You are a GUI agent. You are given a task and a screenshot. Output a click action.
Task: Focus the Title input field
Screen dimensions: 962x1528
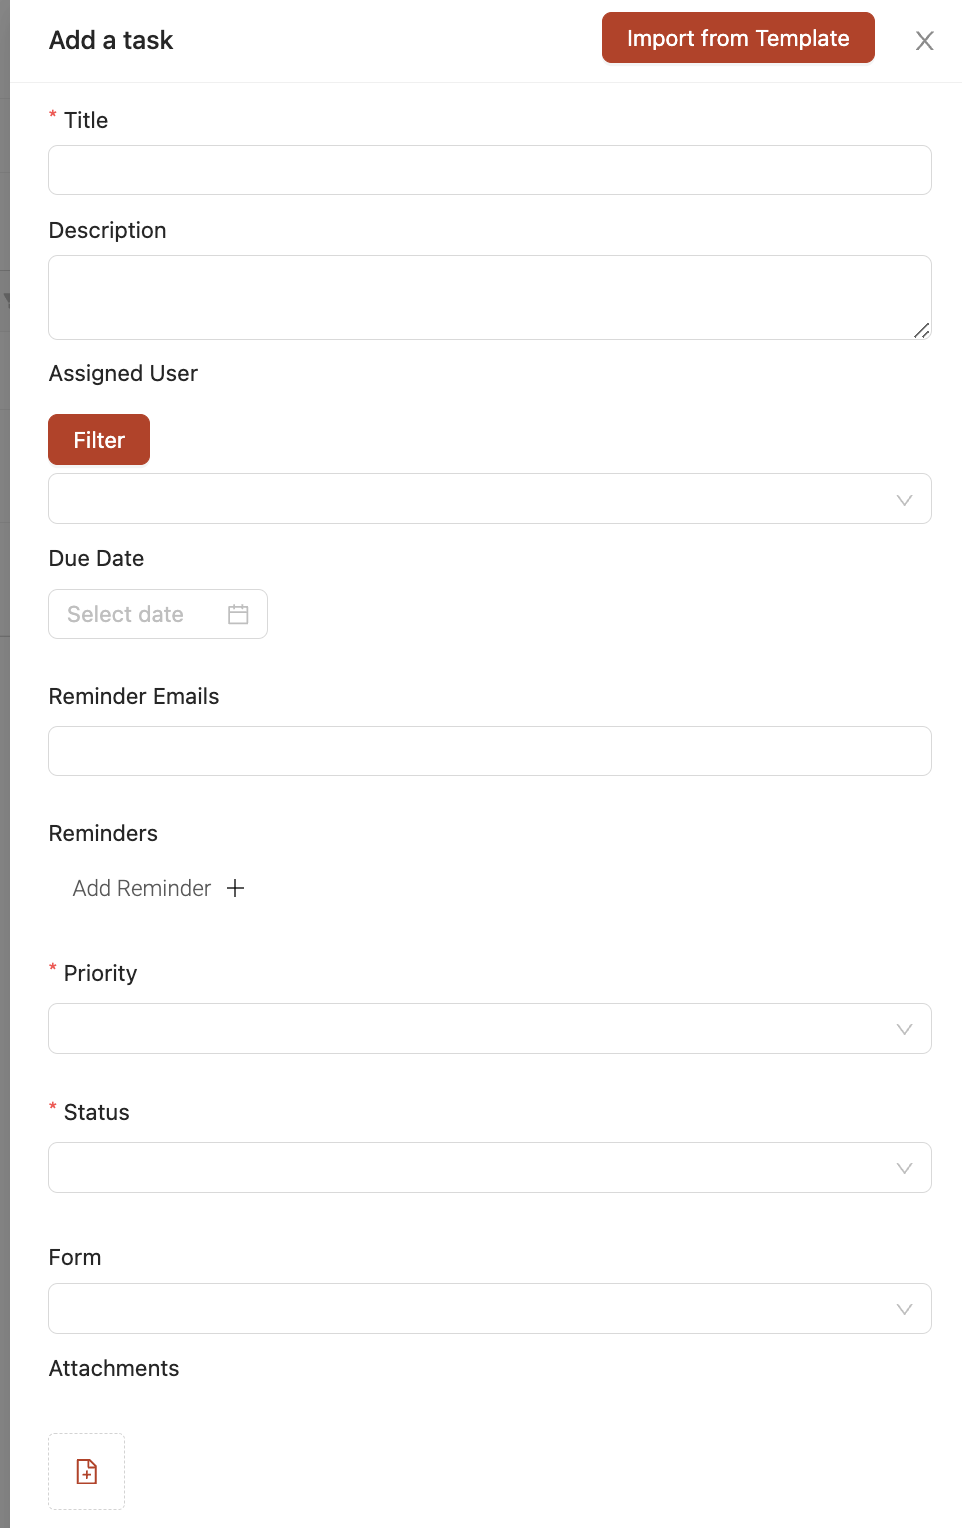point(490,170)
